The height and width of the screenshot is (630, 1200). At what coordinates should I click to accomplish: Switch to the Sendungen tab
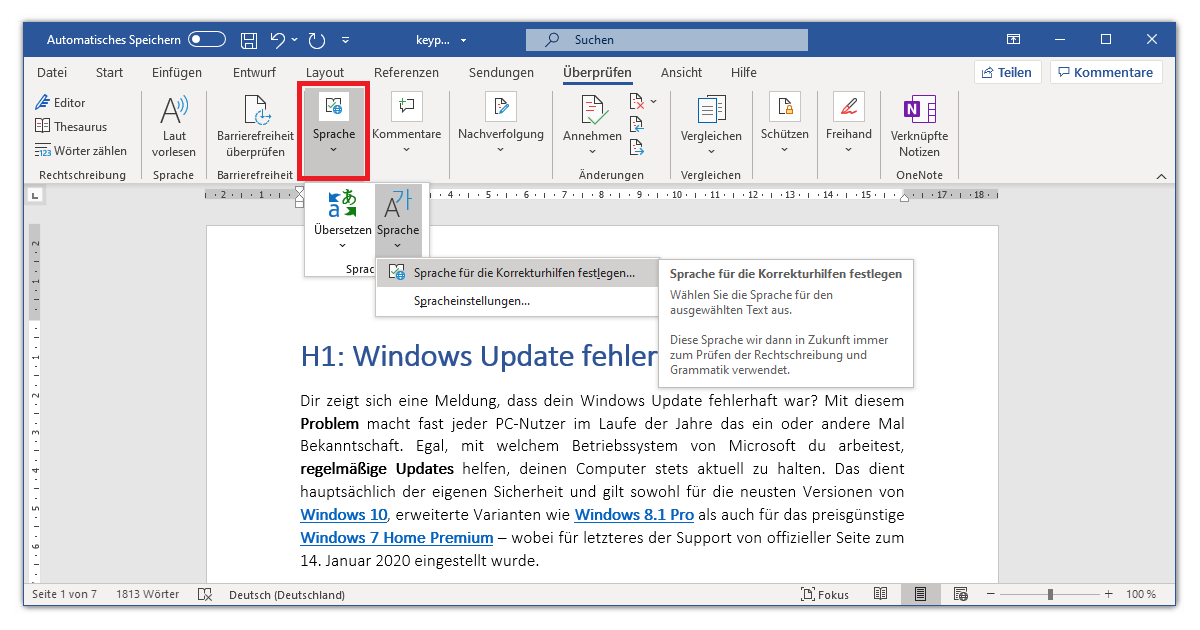[501, 72]
